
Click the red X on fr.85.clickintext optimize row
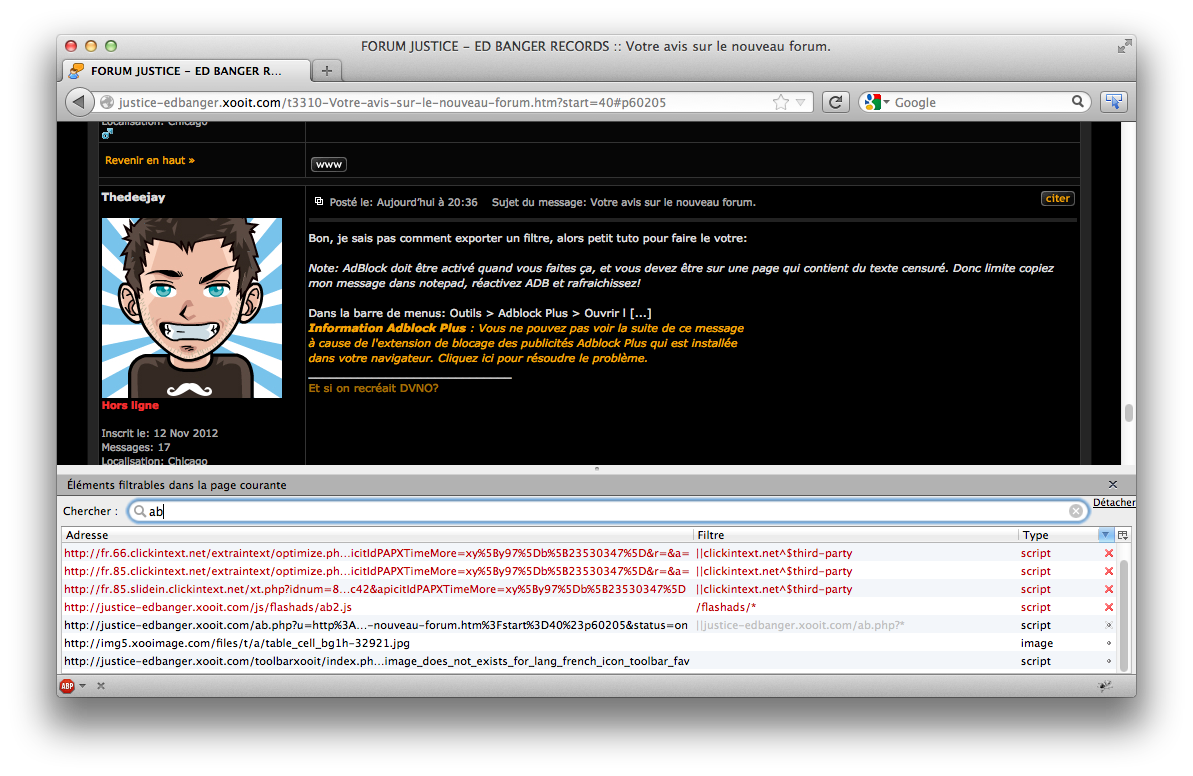[1109, 571]
